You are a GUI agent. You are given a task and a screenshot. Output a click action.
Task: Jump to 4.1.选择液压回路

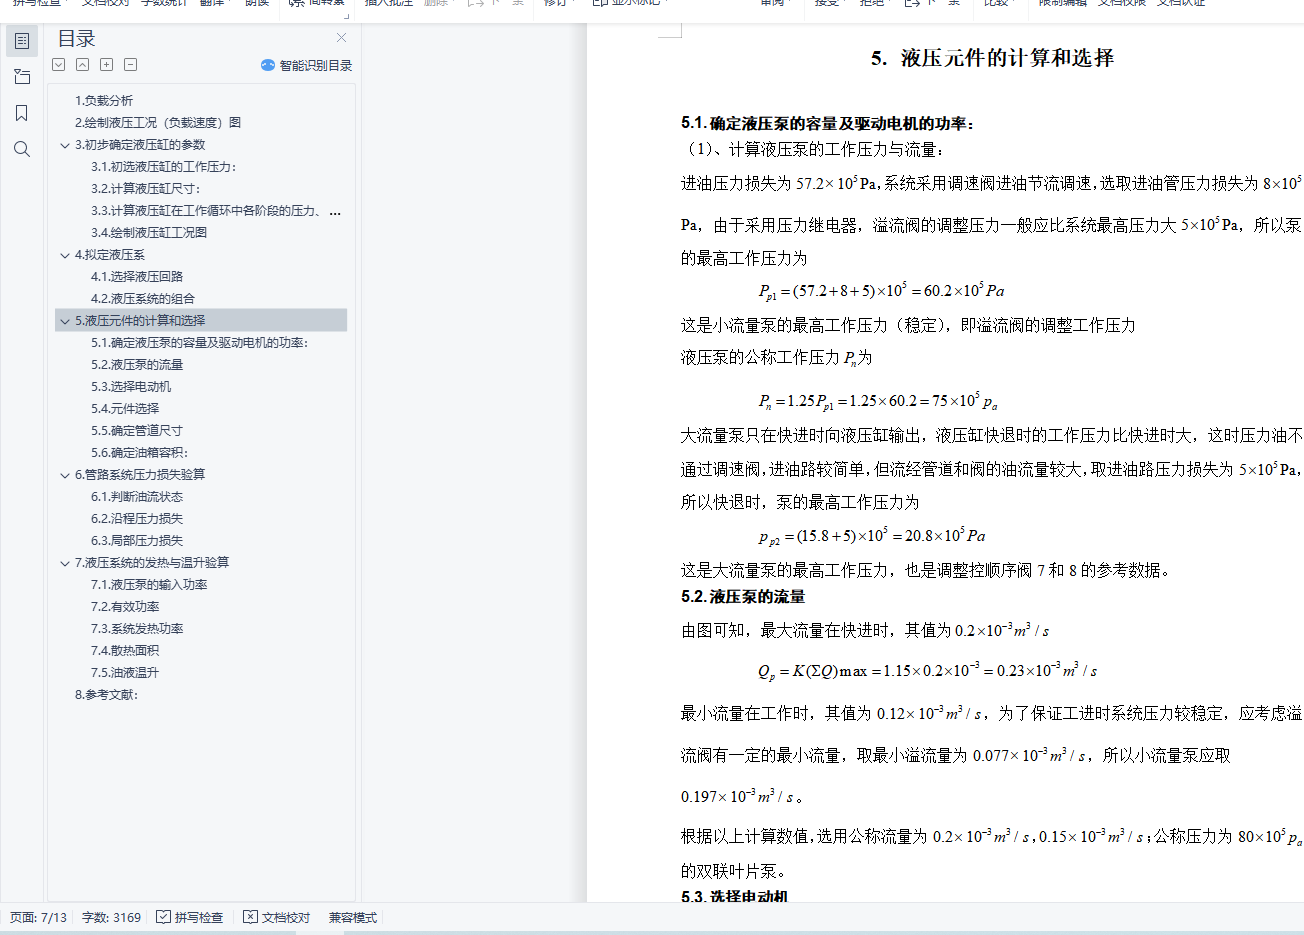(x=137, y=277)
